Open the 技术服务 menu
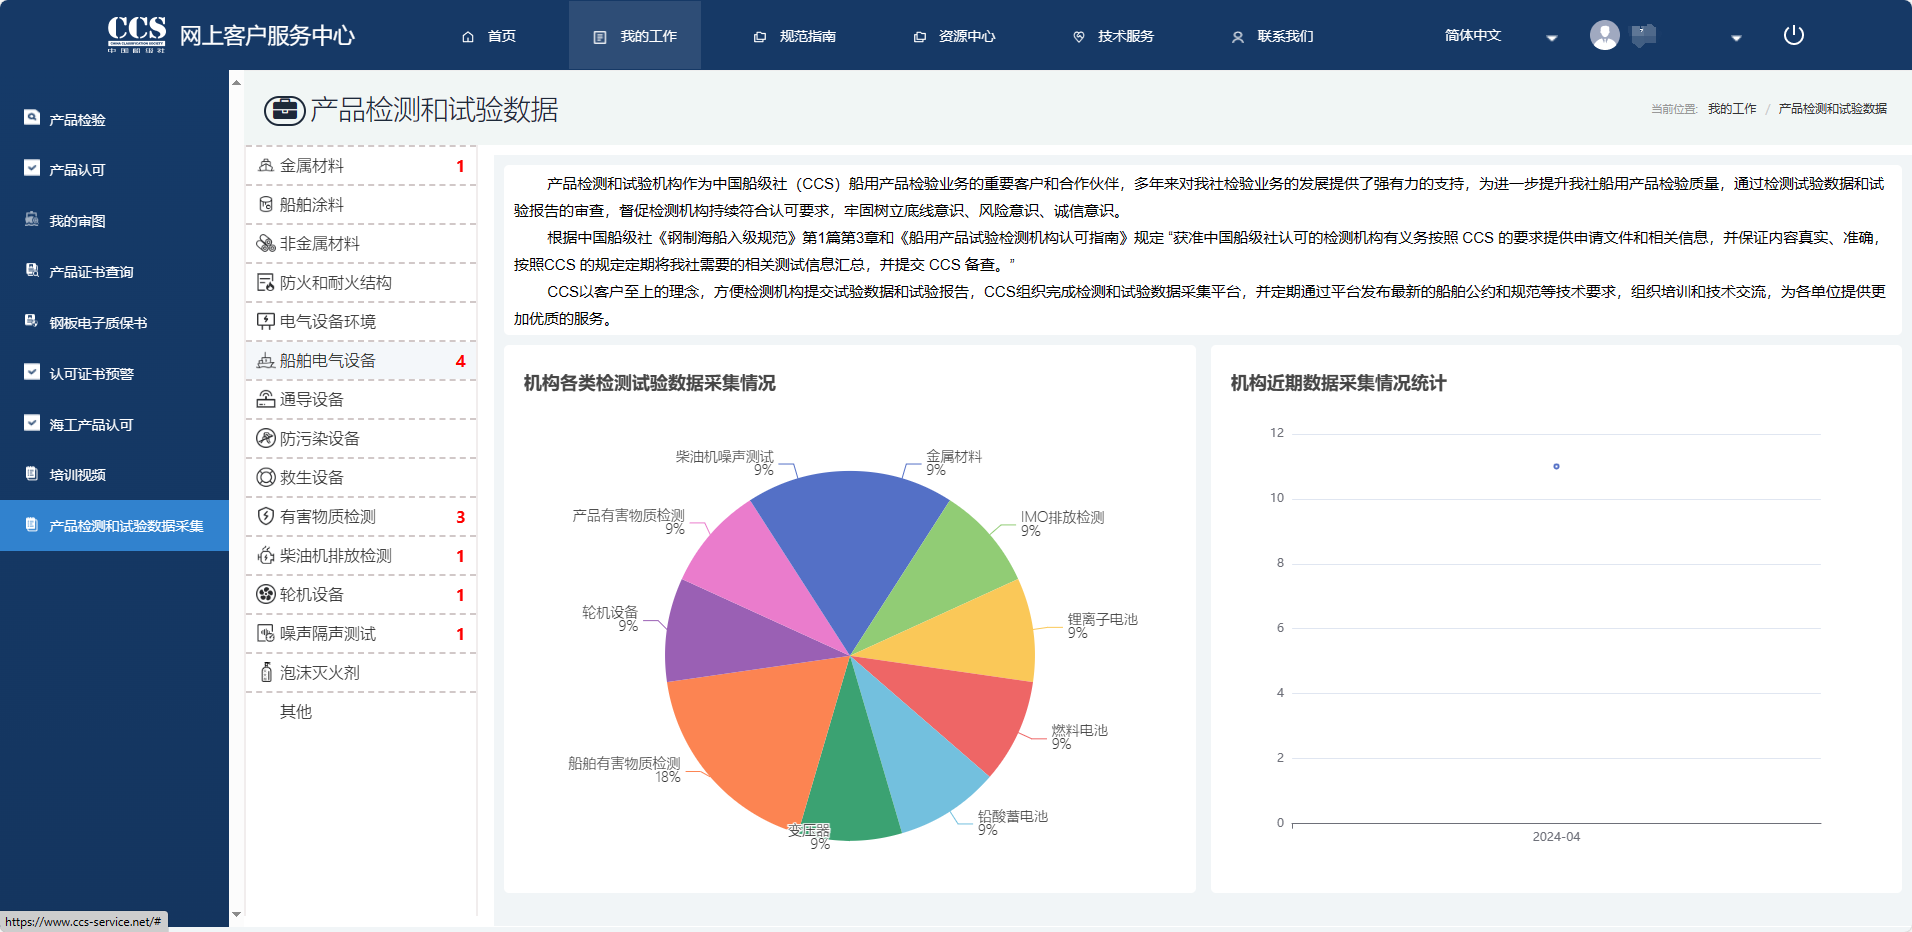The width and height of the screenshot is (1912, 932). (x=1114, y=36)
